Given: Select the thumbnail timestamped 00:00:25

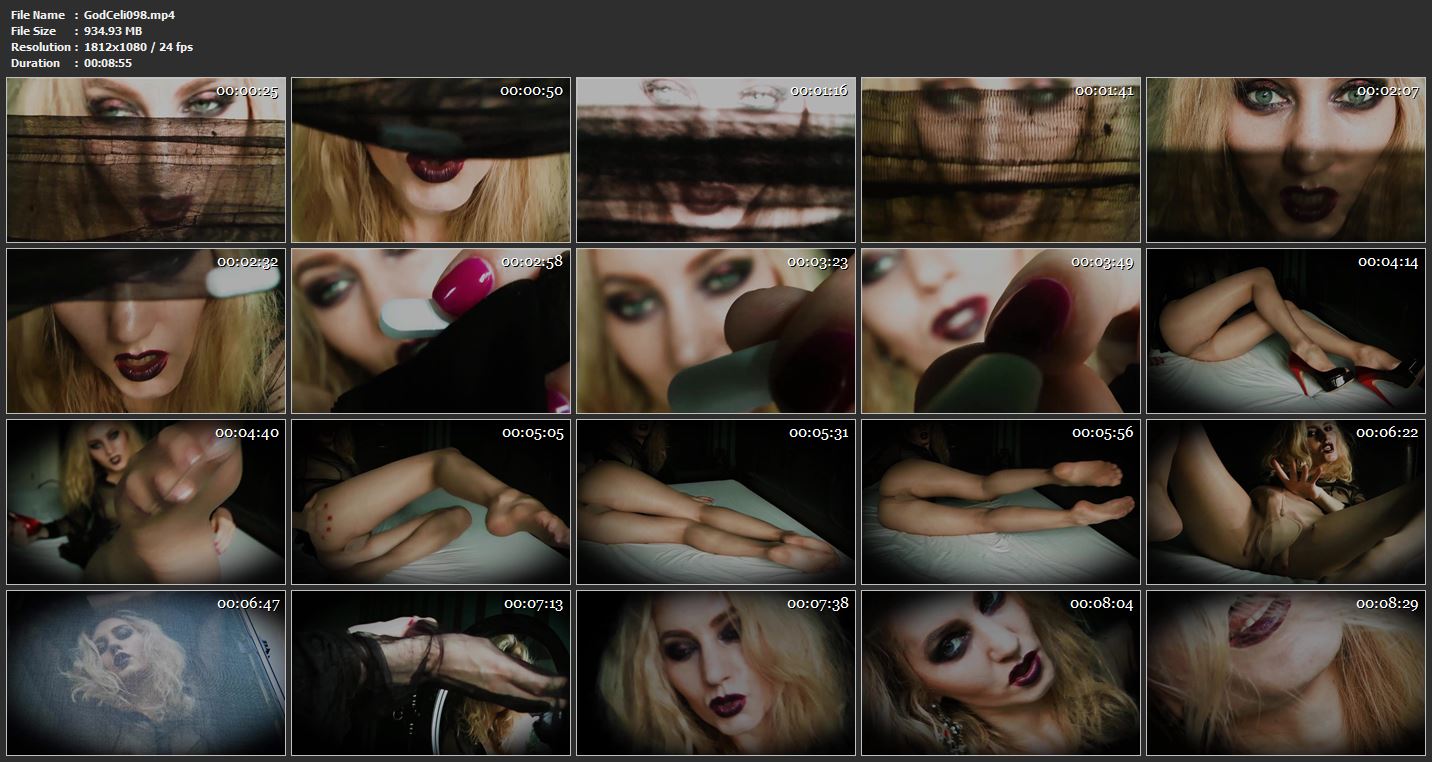Looking at the screenshot, I should pos(146,160).
